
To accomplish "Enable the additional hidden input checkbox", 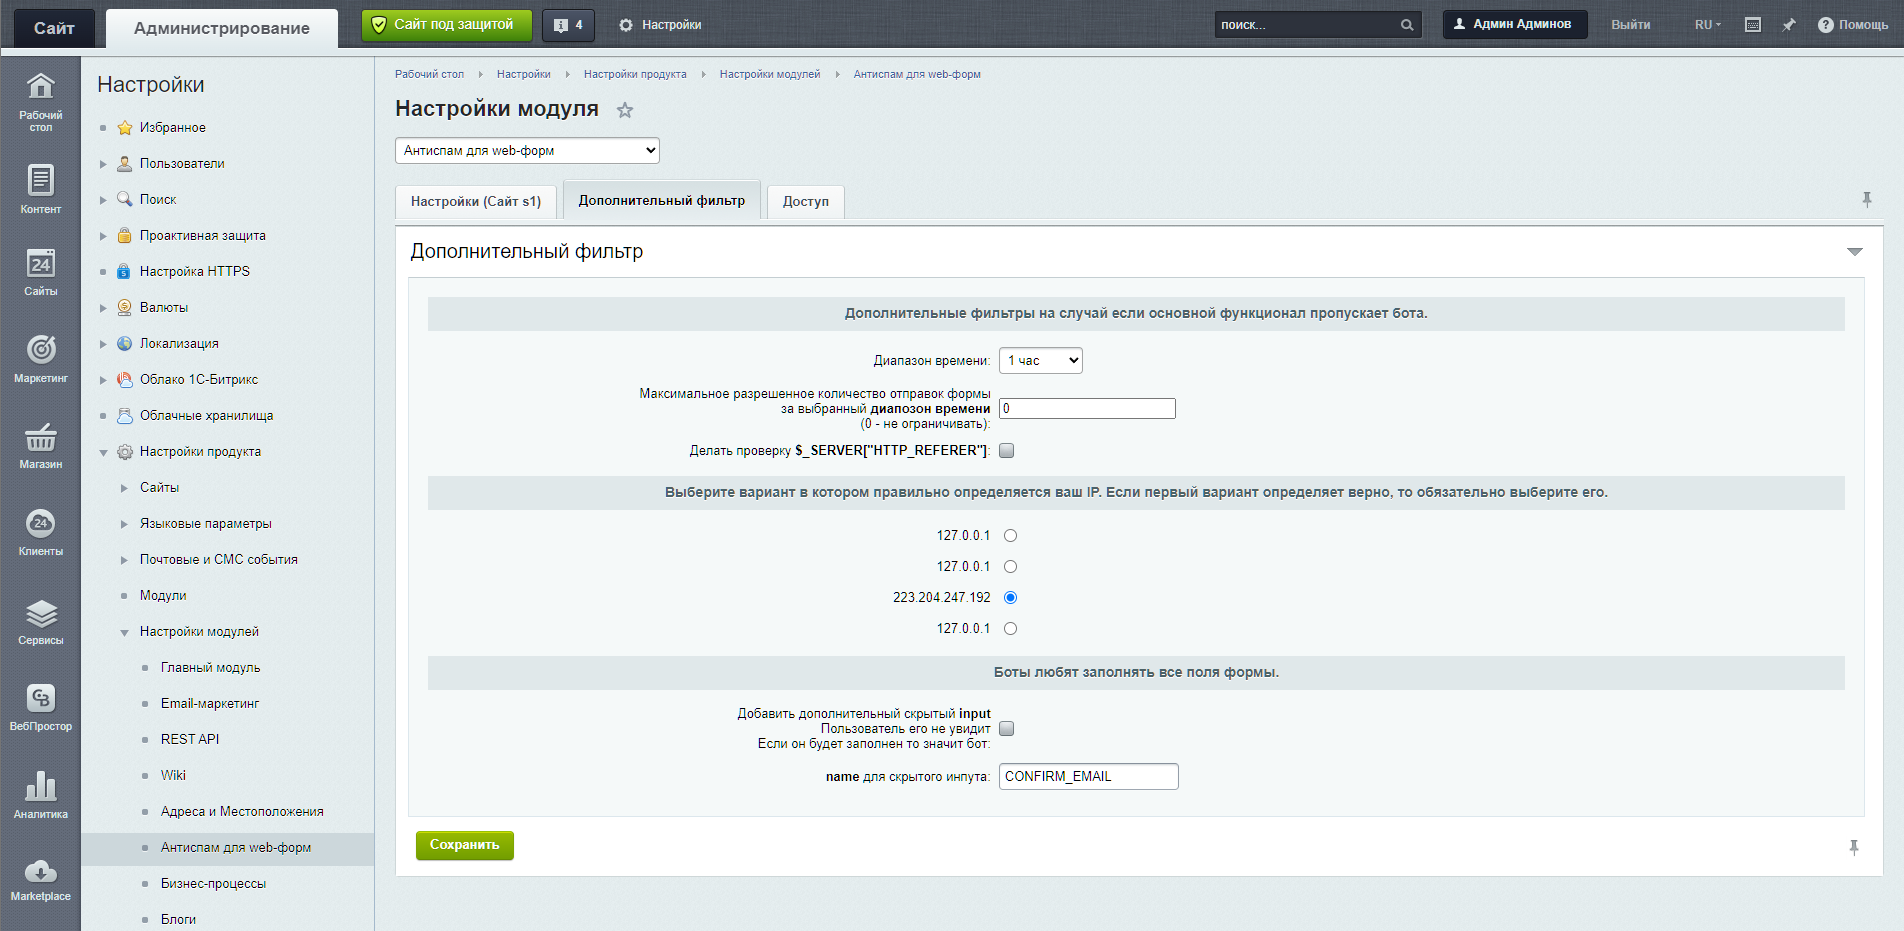I will [x=1007, y=728].
